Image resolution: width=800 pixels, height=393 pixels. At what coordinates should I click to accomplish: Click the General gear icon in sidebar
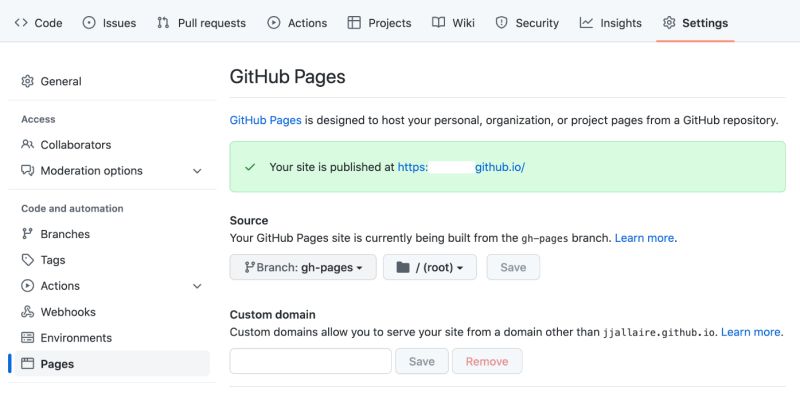pos(28,81)
